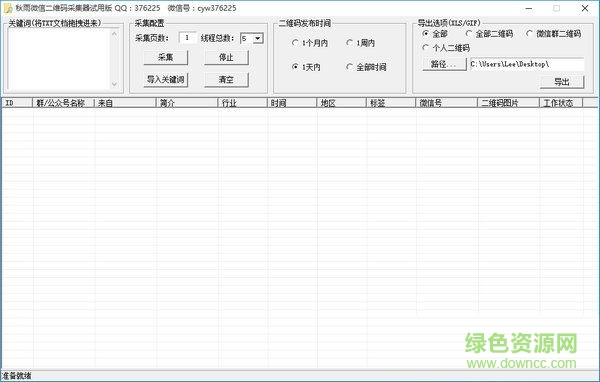Click the 二维码图片 column header
This screenshot has height=382, width=600.
[509, 103]
